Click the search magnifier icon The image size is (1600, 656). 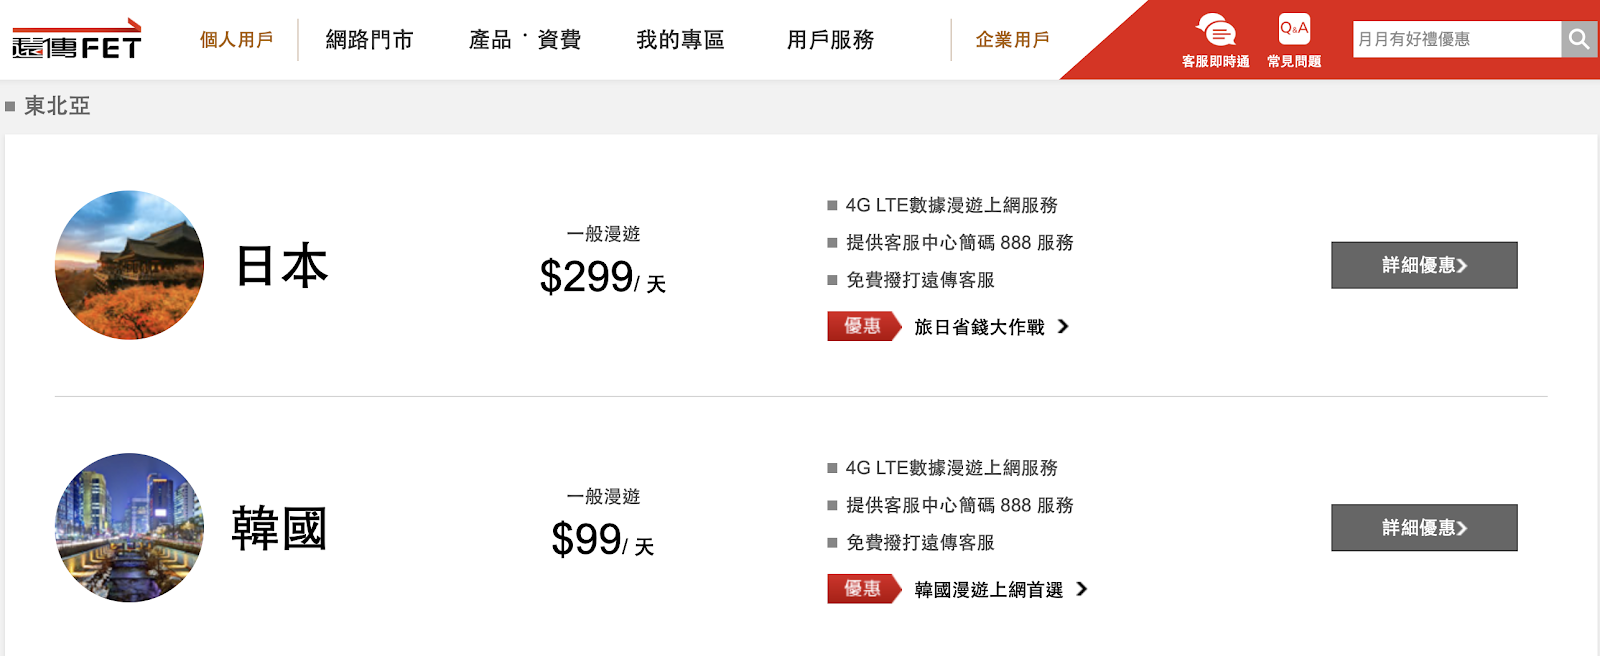click(x=1579, y=39)
